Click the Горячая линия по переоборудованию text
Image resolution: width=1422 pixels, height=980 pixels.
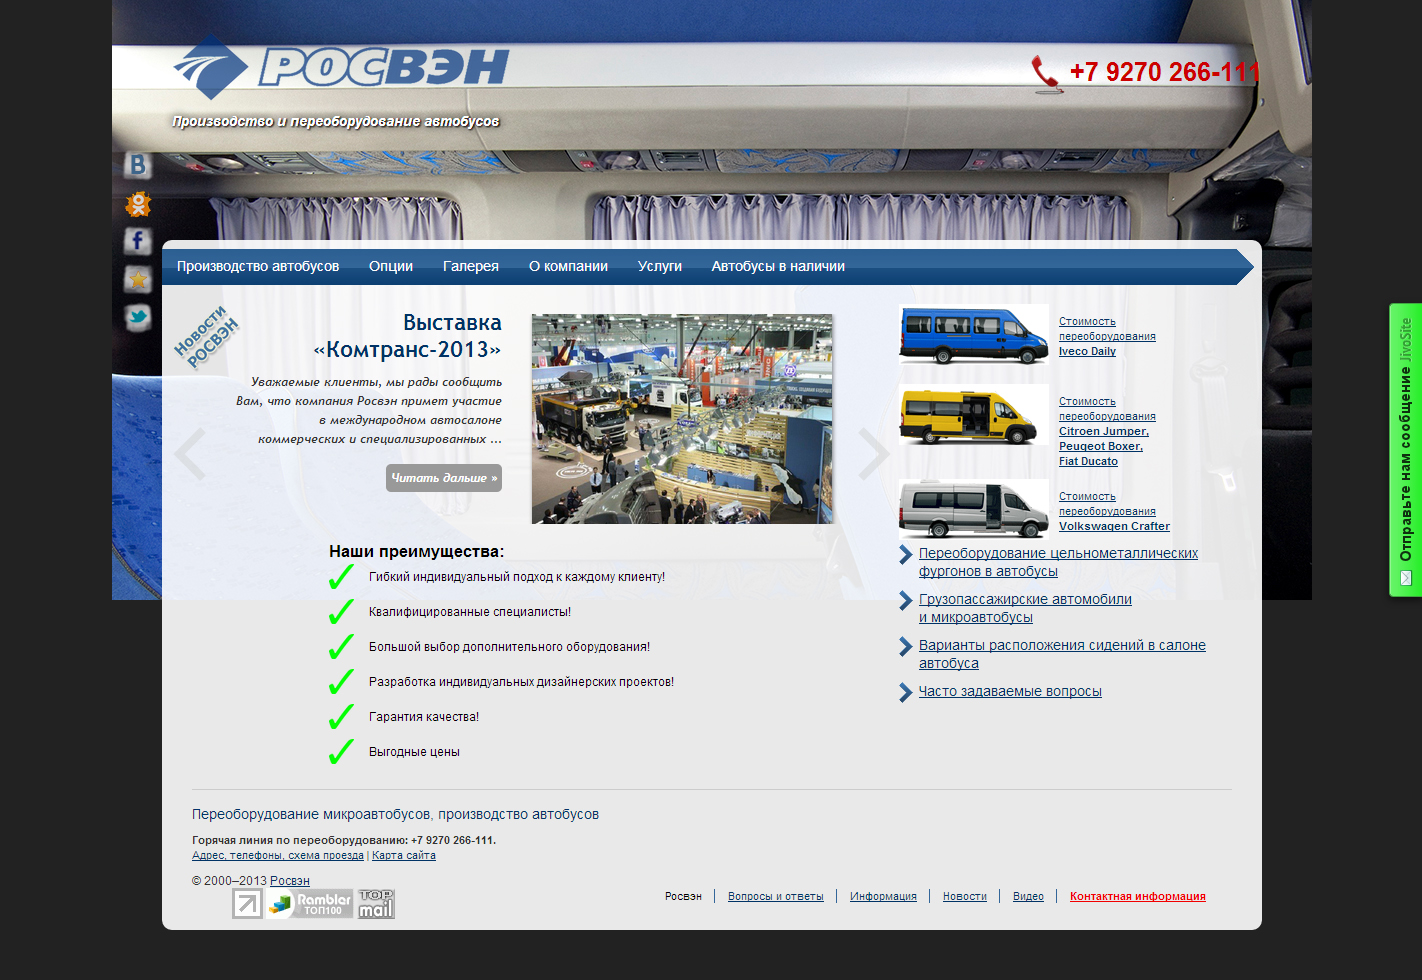pos(344,840)
